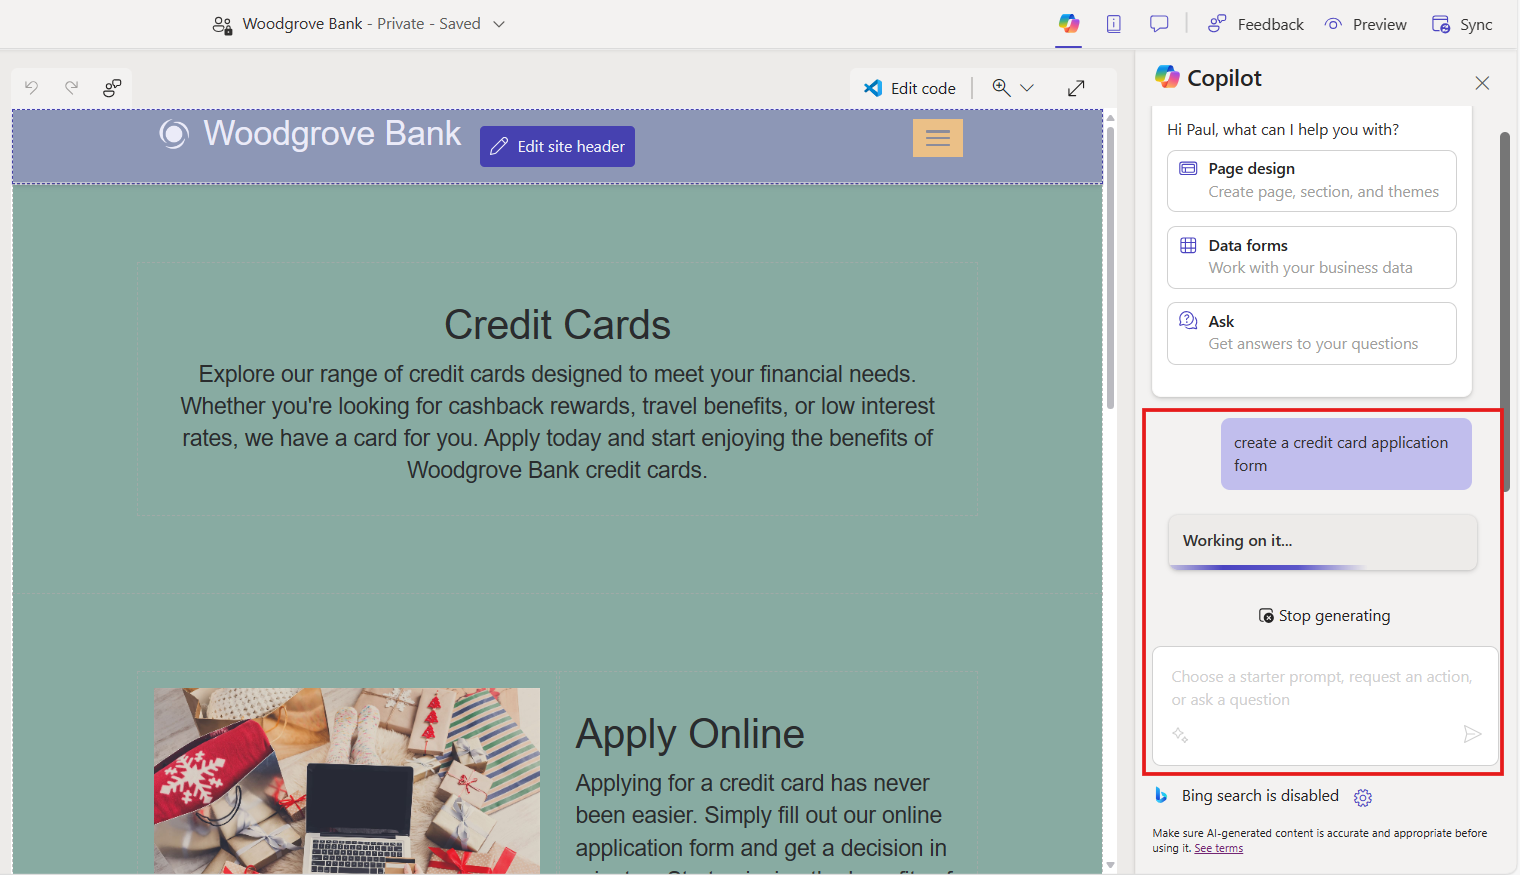
Task: Open the zoom level dropdown chevron
Action: click(x=1025, y=88)
